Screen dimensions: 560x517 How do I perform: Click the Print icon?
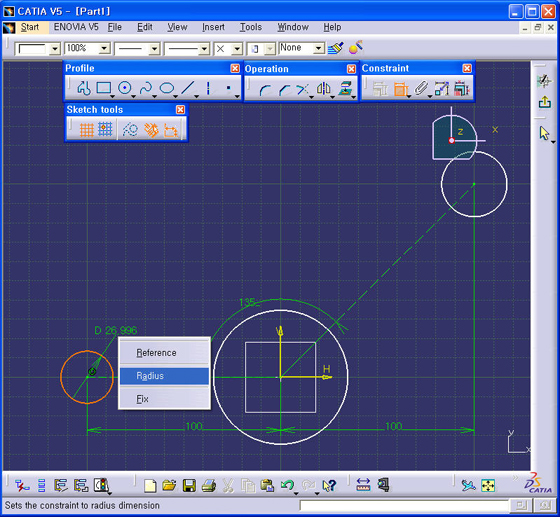coord(209,486)
